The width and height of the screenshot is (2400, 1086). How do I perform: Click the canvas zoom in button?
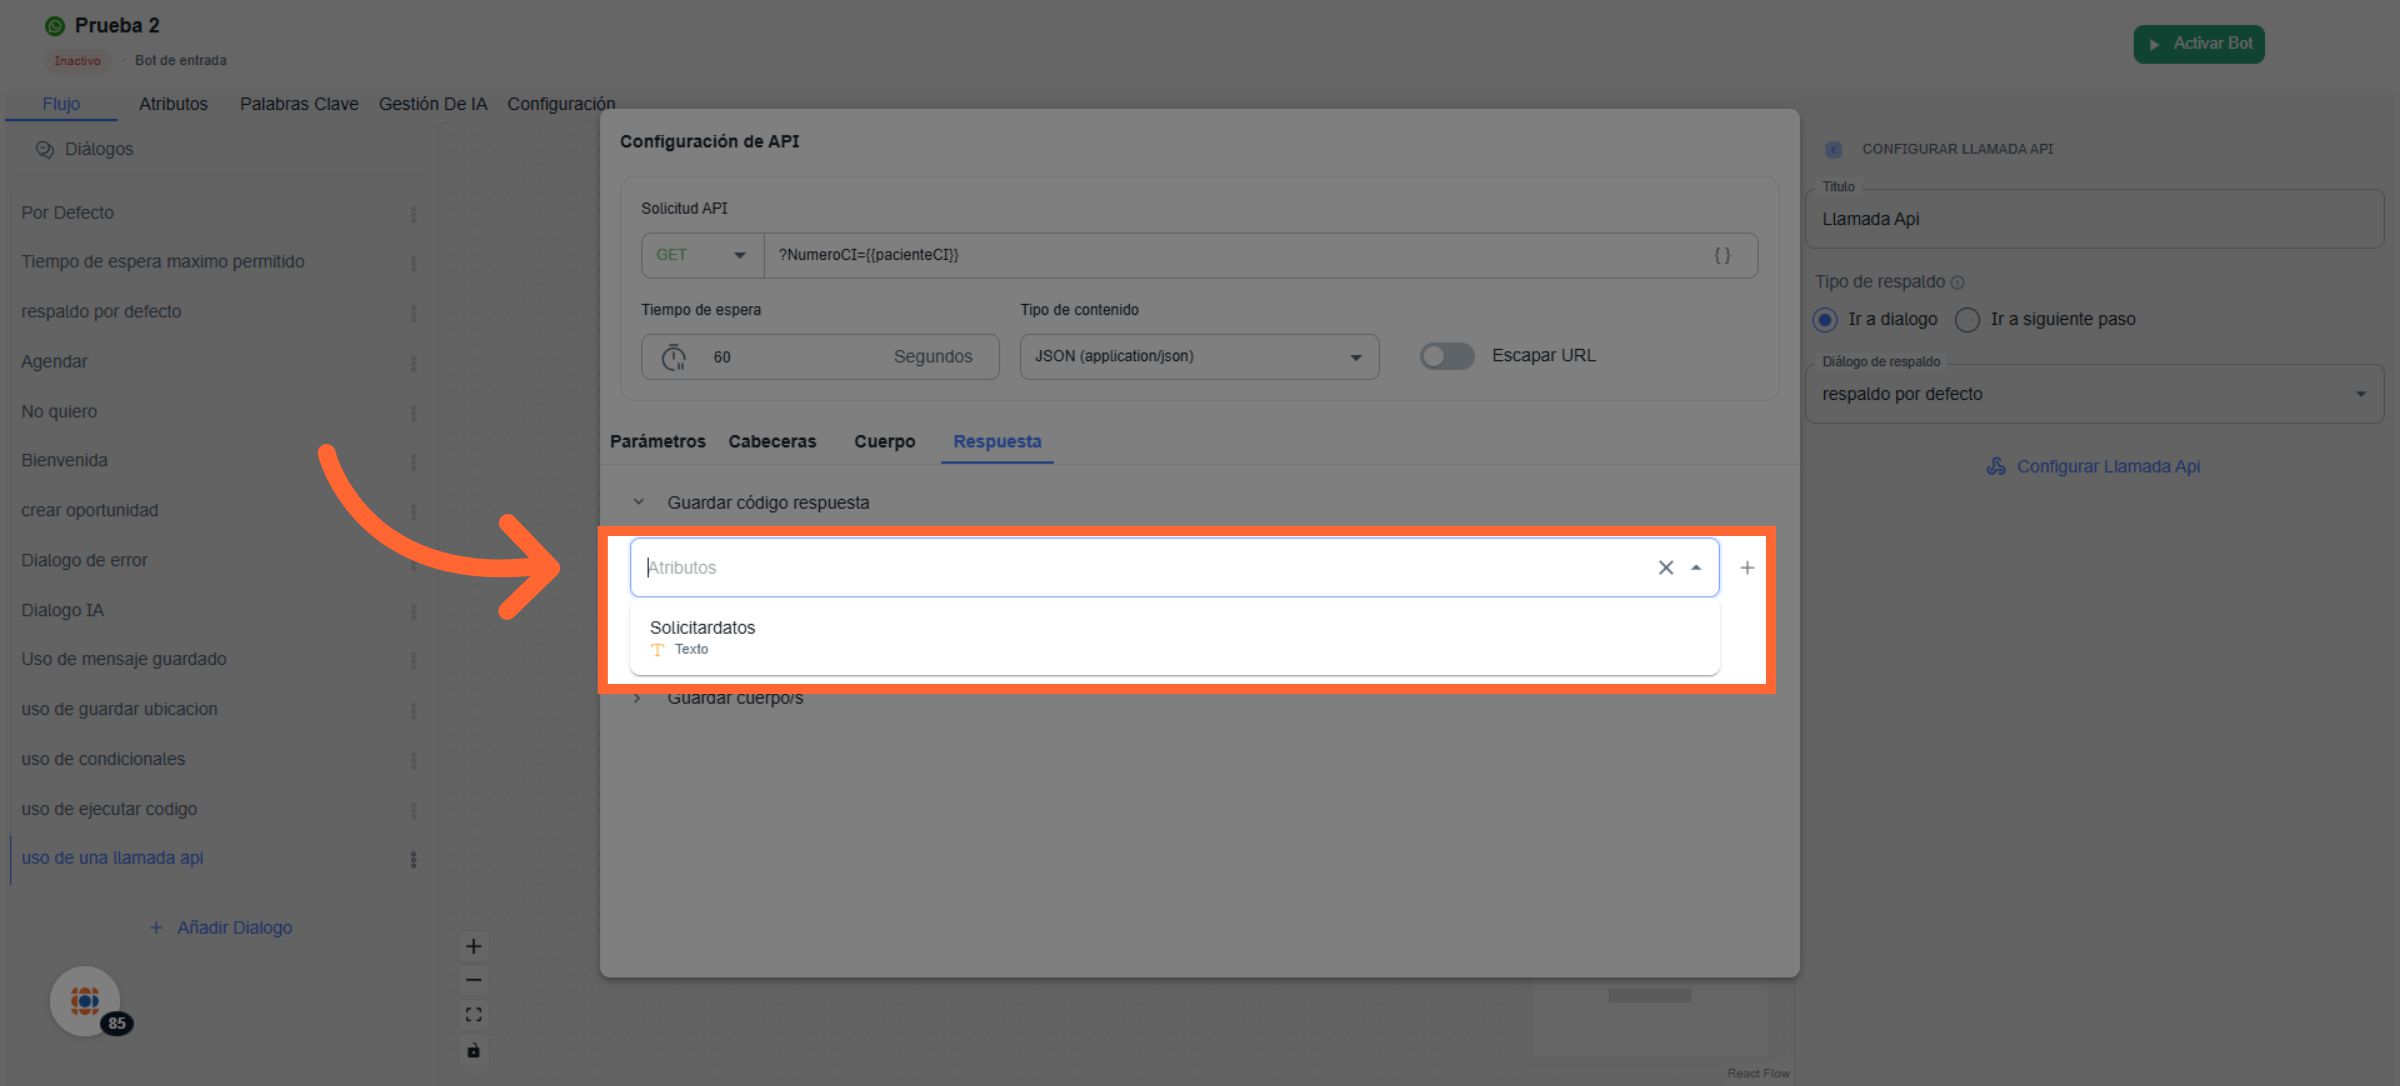474,946
